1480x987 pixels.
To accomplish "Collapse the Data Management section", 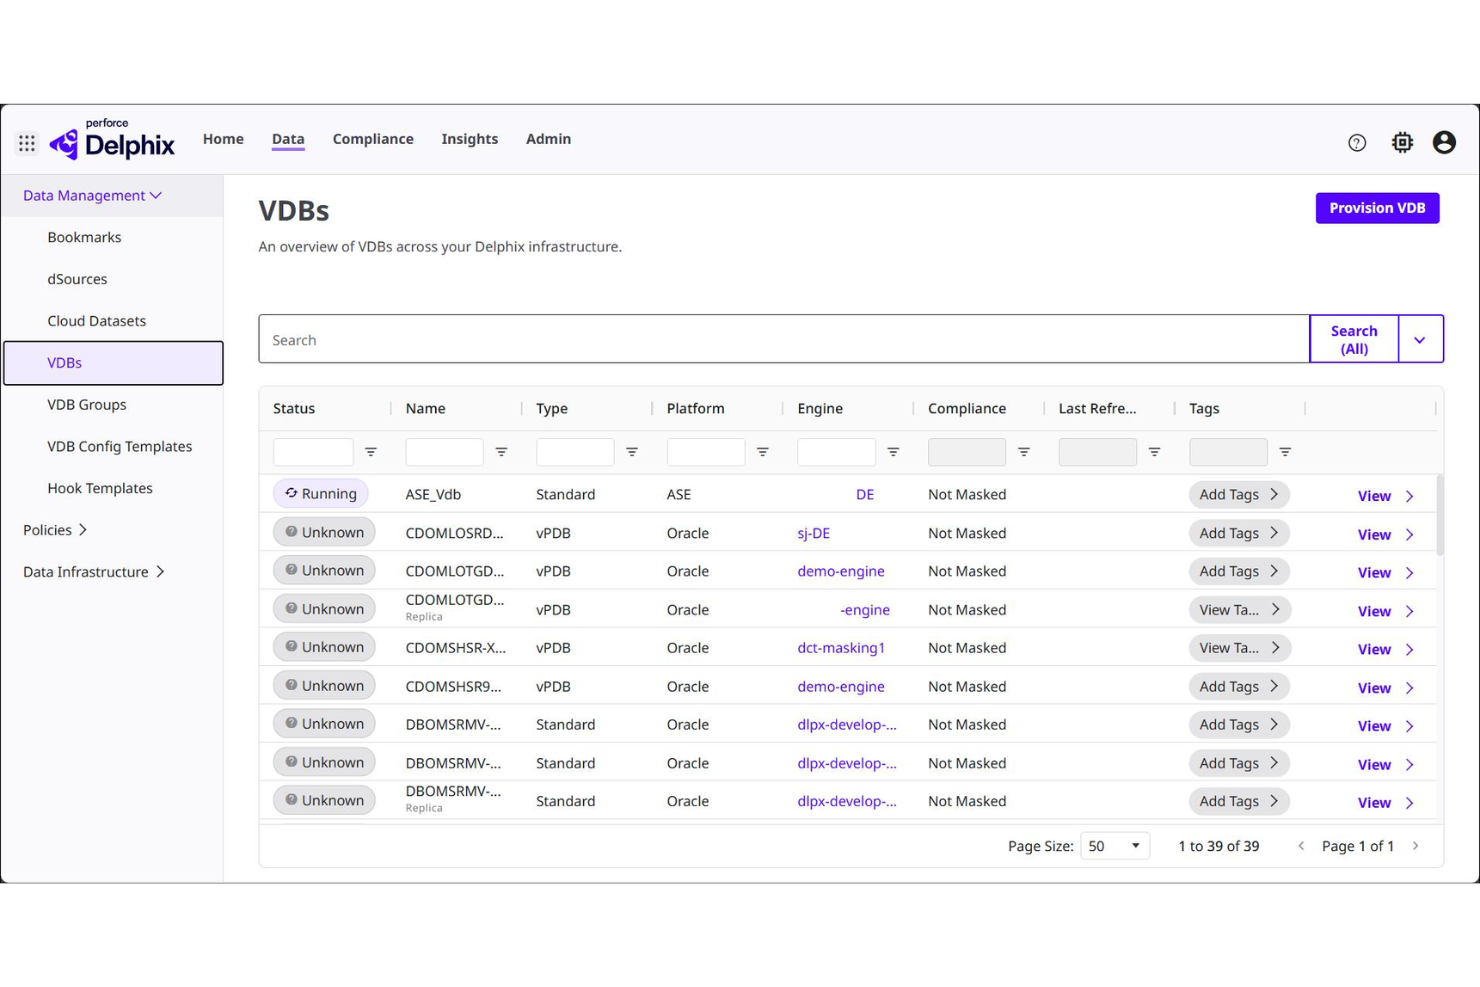I will point(92,196).
